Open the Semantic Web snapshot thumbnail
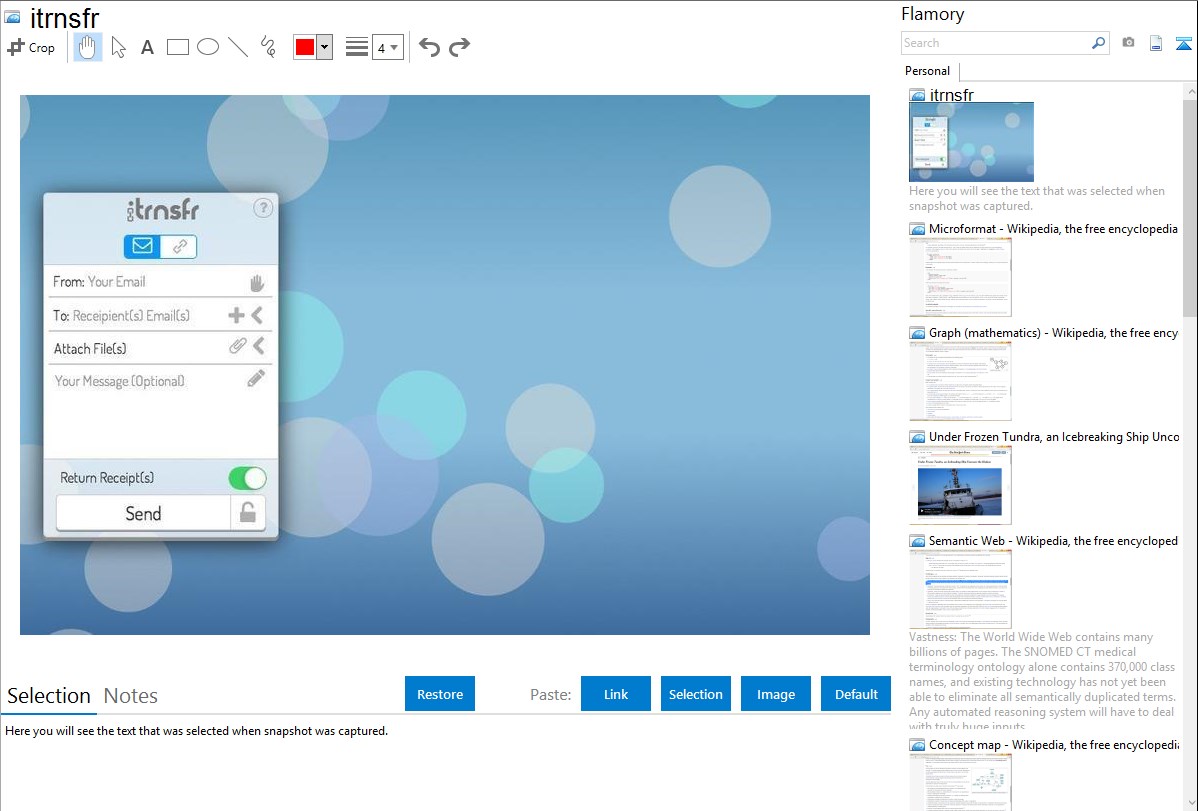Screen dimensions: 1198x811 [x=960, y=589]
